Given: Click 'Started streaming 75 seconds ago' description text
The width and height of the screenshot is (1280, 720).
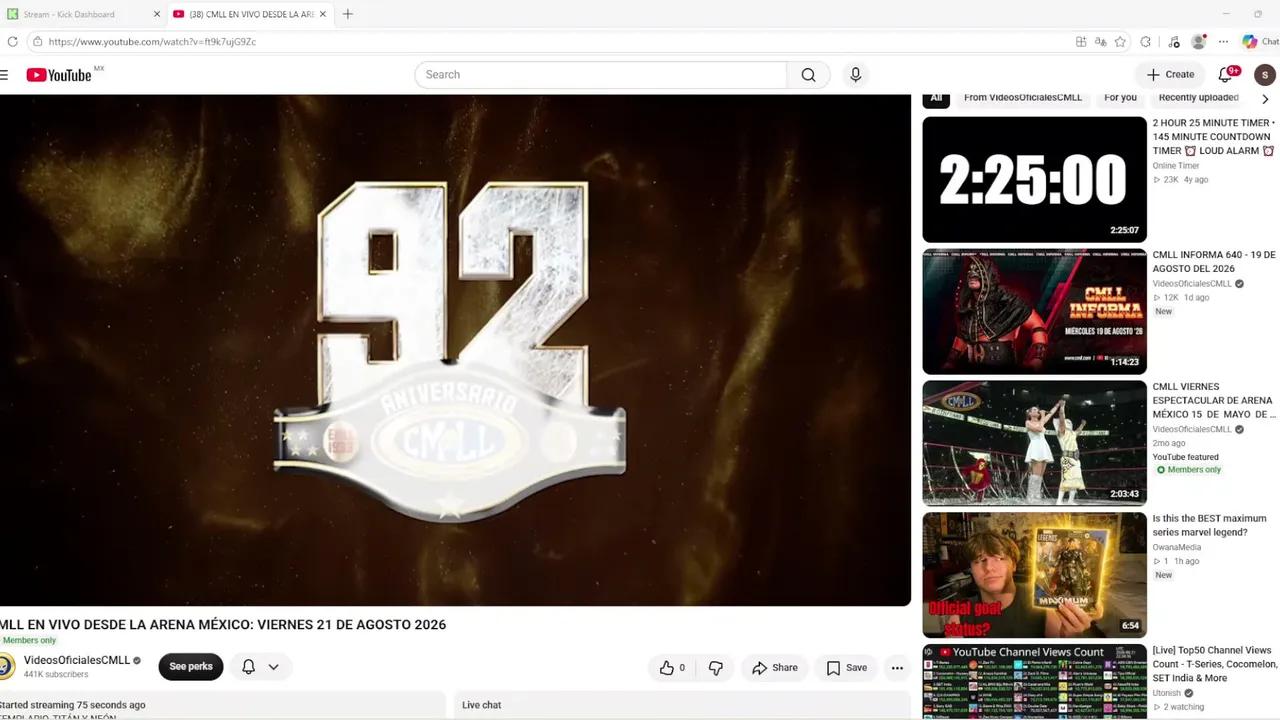Looking at the screenshot, I should [x=72, y=705].
